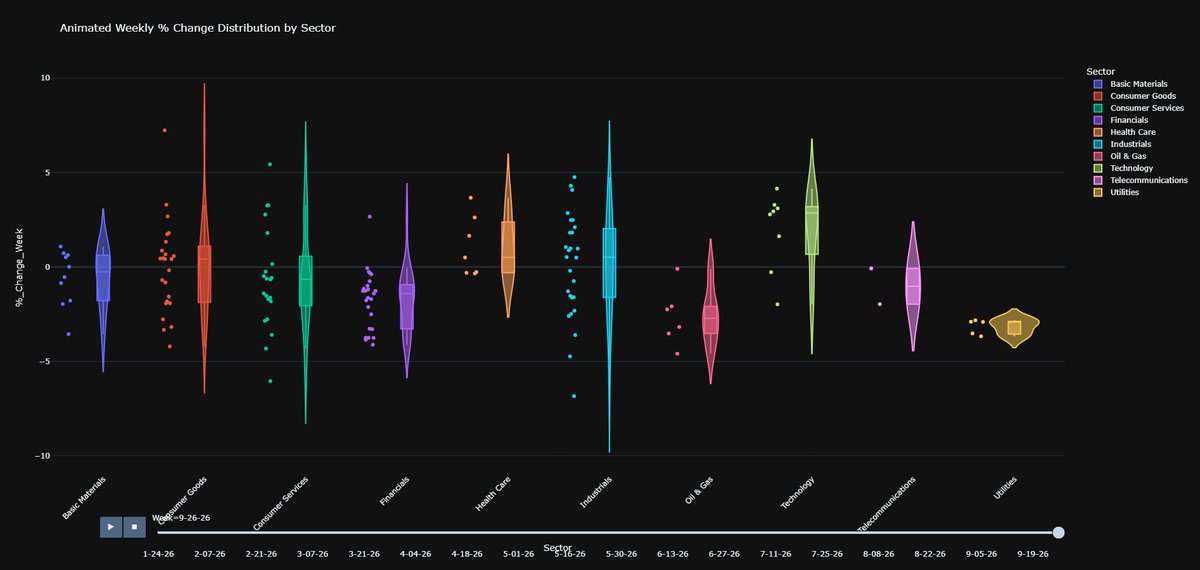Jump the week slider to 9-05-26
The height and width of the screenshot is (570, 1200).
tap(982, 553)
